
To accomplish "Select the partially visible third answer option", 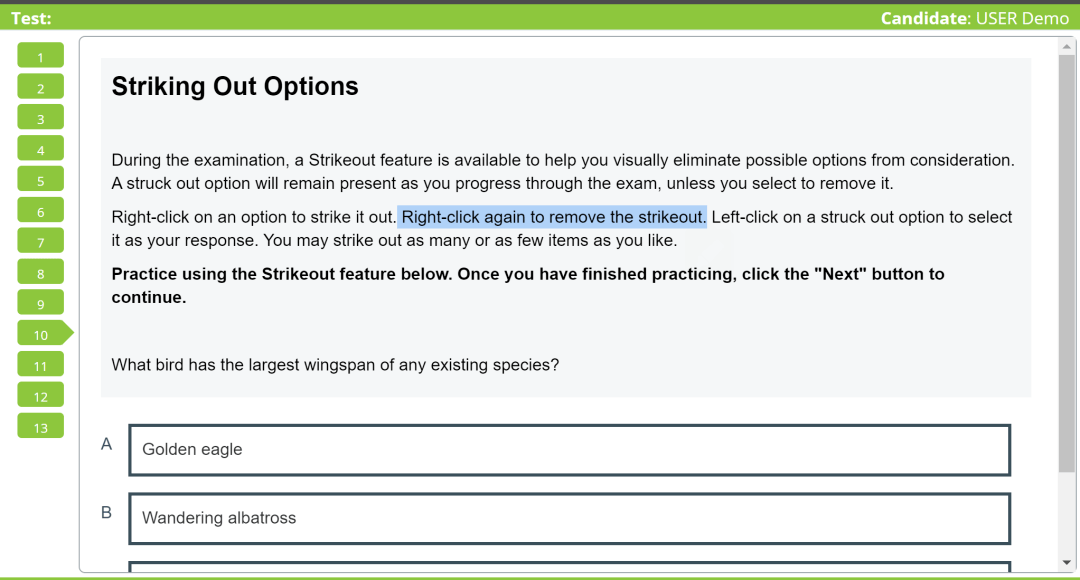I will tap(570, 566).
